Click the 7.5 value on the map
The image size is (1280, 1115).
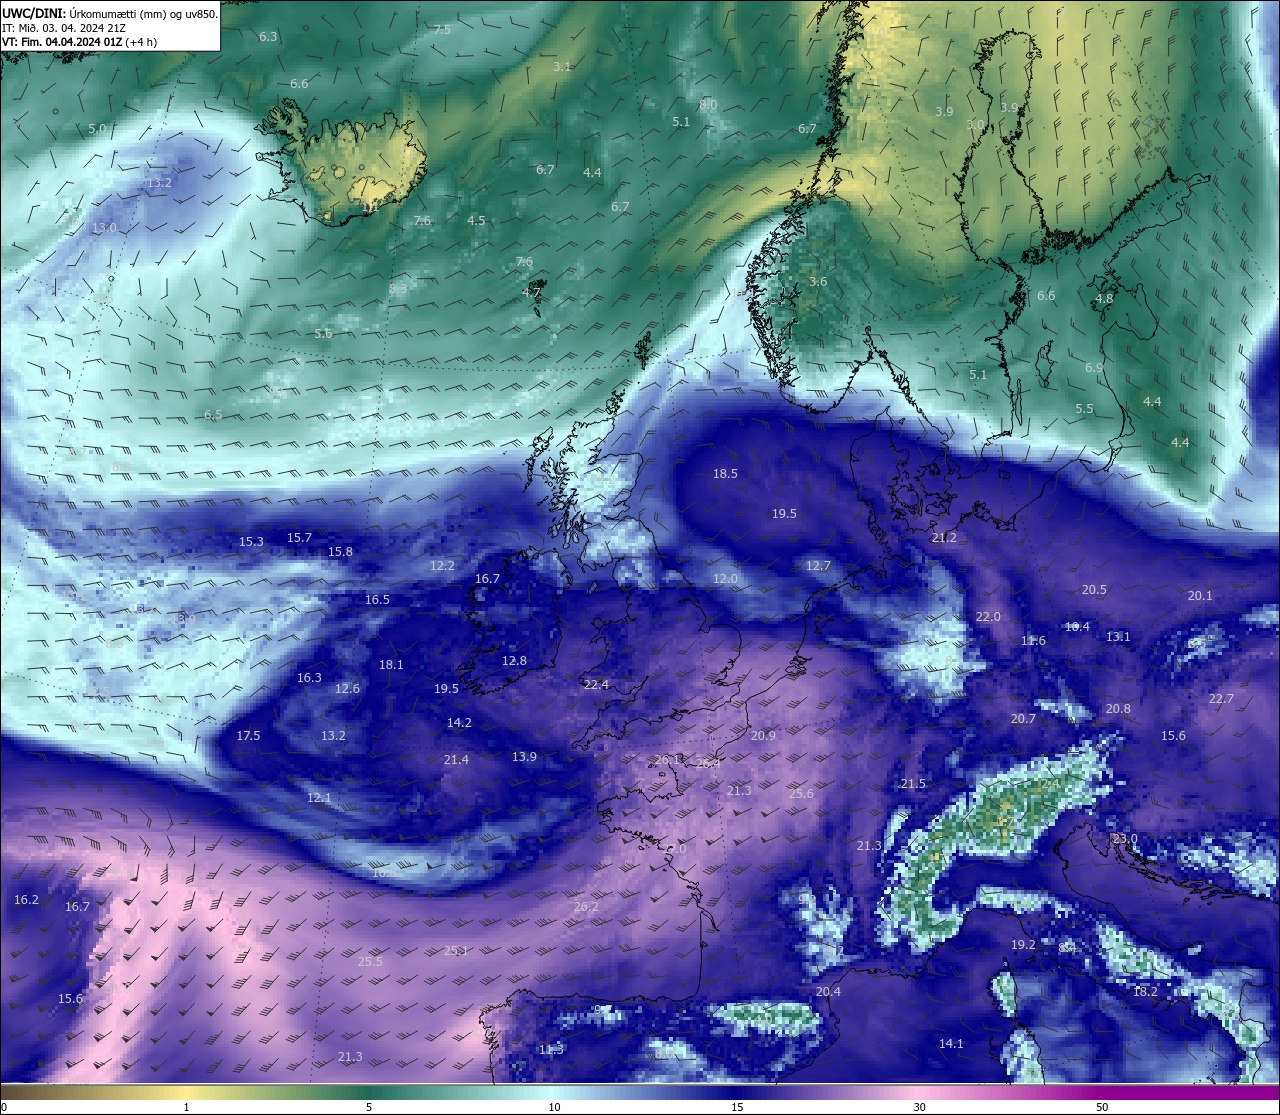[x=442, y=30]
